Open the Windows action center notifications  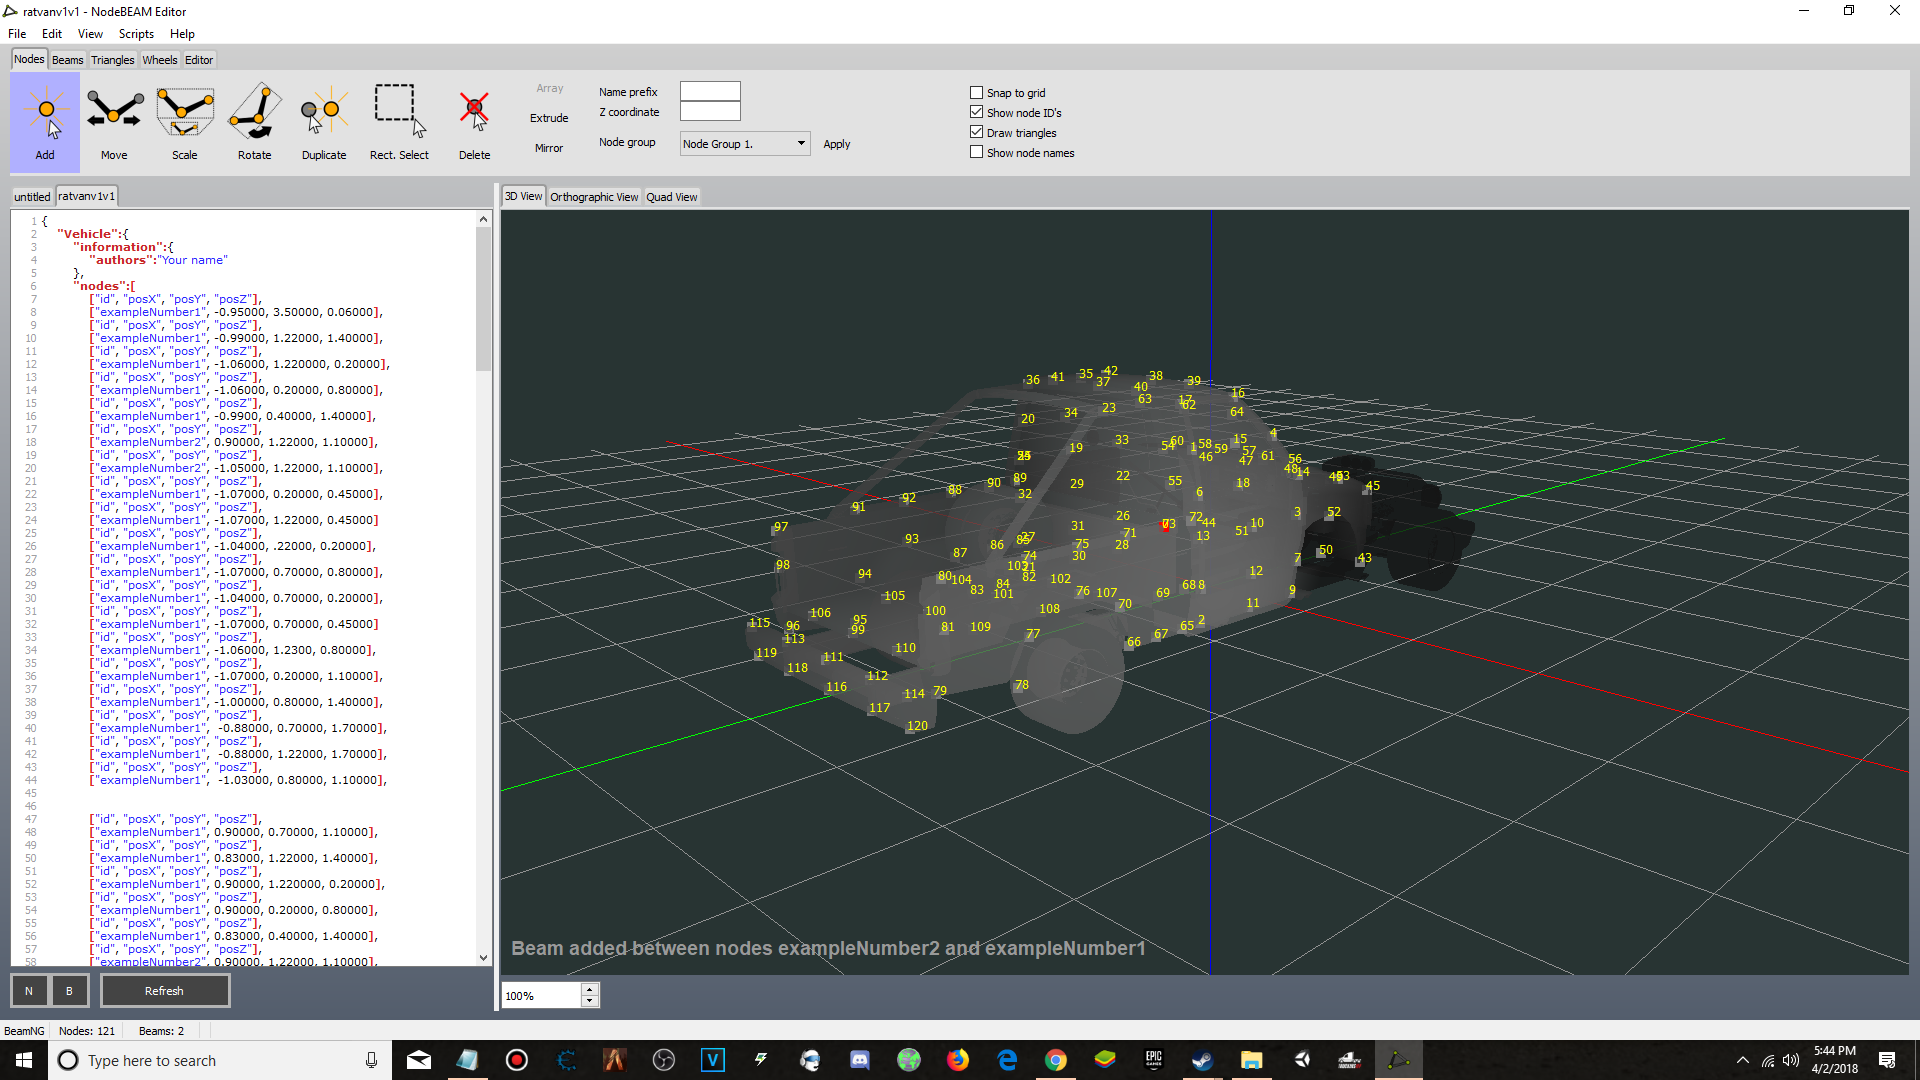(1887, 1060)
